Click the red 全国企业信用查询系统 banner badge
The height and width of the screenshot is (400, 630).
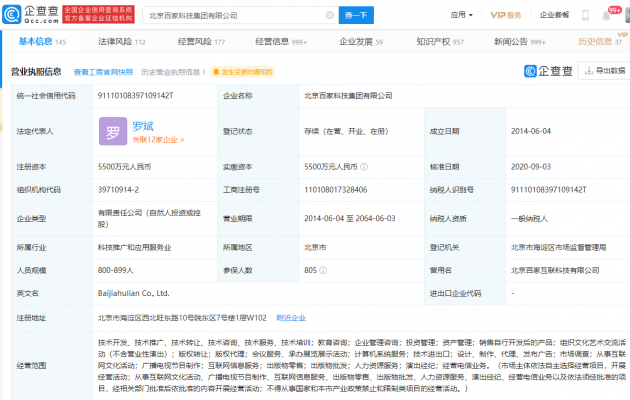pos(98,14)
